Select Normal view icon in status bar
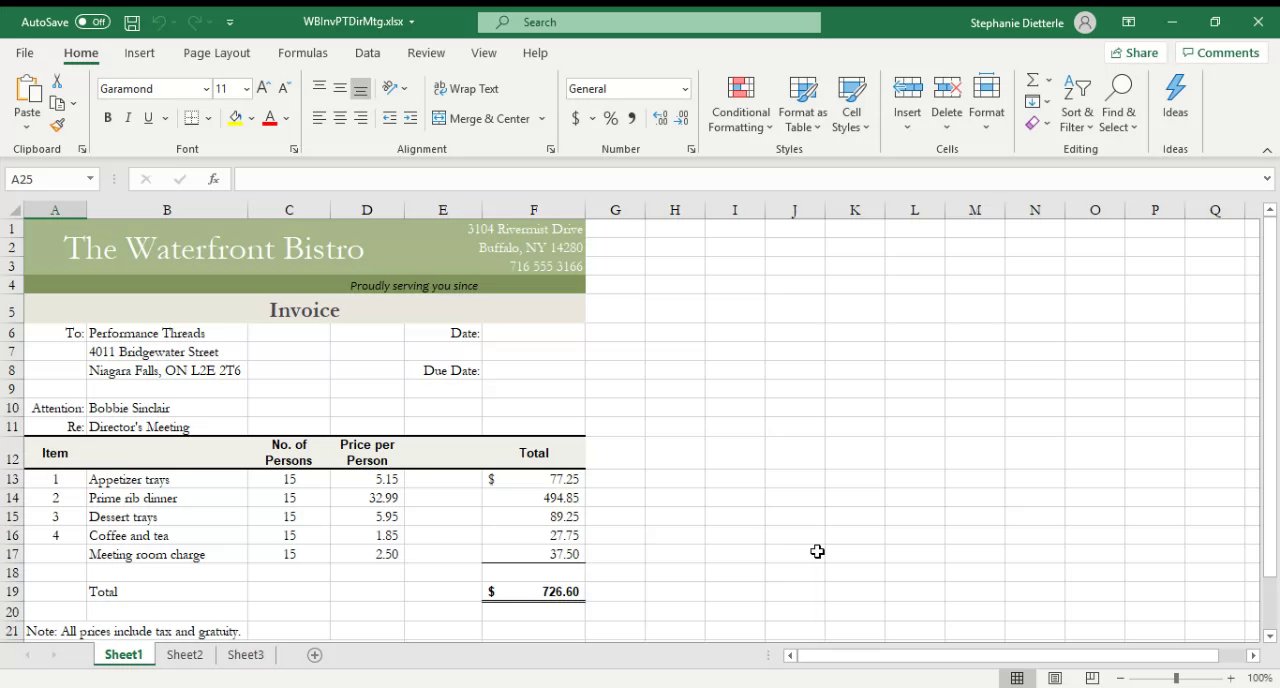The image size is (1280, 688). tap(1017, 678)
